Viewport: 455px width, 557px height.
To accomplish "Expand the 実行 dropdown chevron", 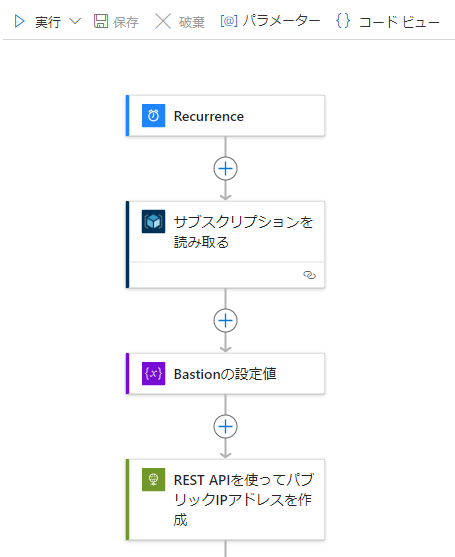I will [x=75, y=21].
